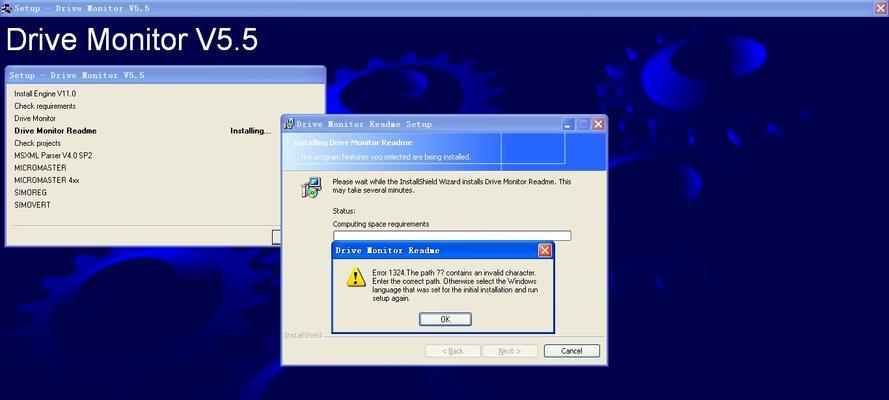Select the 'MICROMASTER 4xx' entry
Screen dimensions: 889x400
tap(46, 180)
